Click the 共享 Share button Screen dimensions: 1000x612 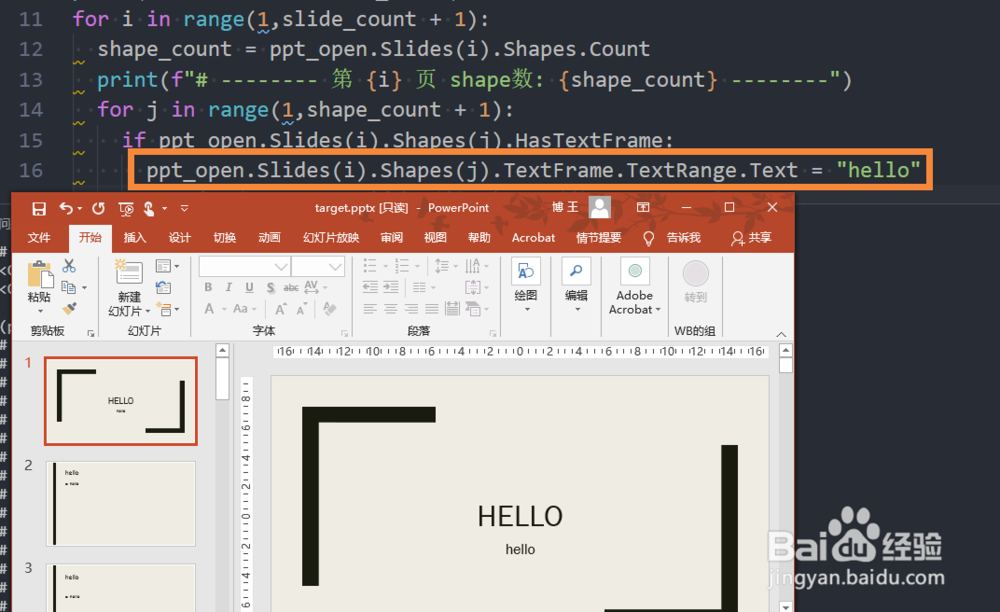[752, 238]
